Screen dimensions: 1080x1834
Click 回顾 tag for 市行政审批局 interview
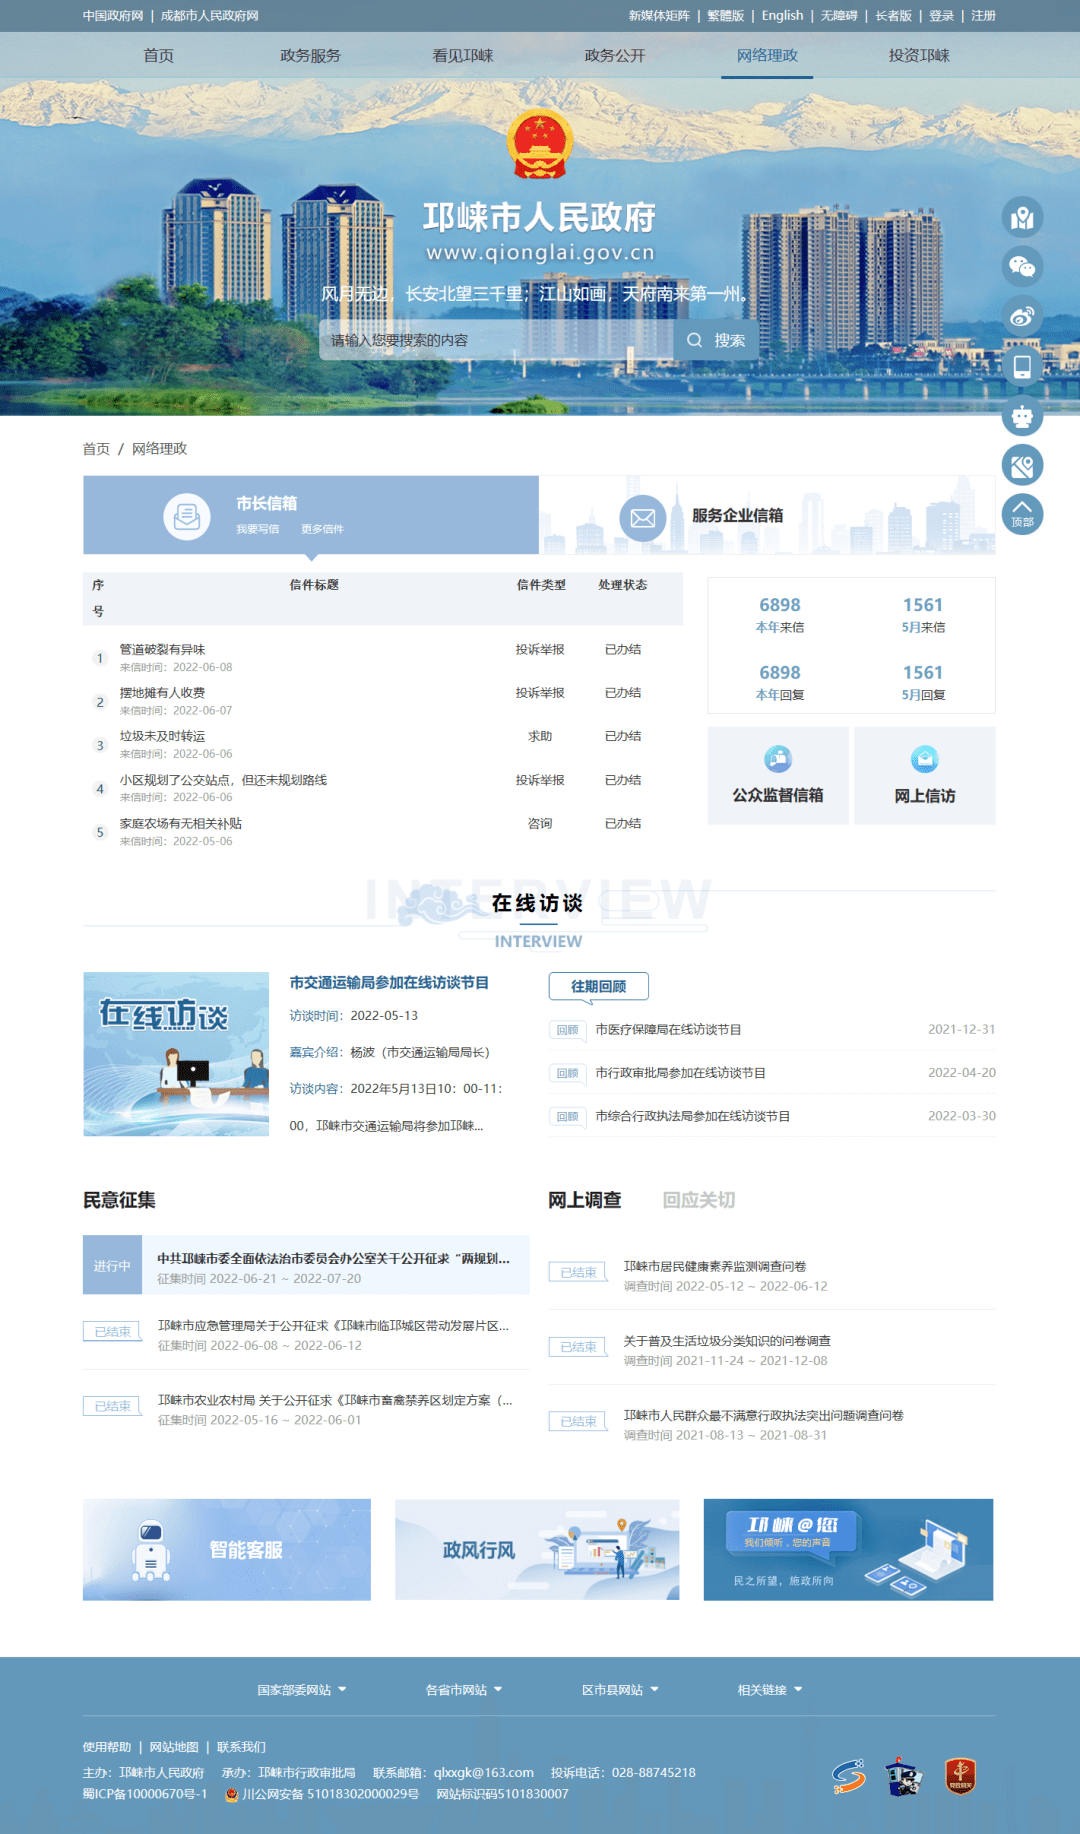coord(568,1073)
